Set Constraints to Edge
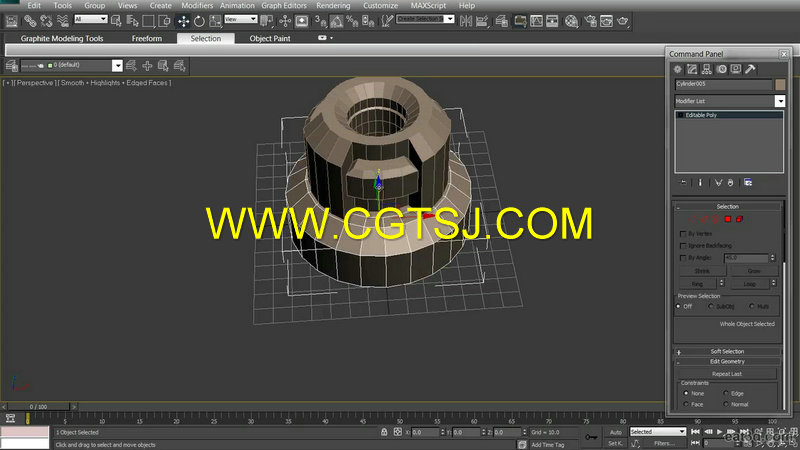The width and height of the screenshot is (800, 450). [726, 393]
